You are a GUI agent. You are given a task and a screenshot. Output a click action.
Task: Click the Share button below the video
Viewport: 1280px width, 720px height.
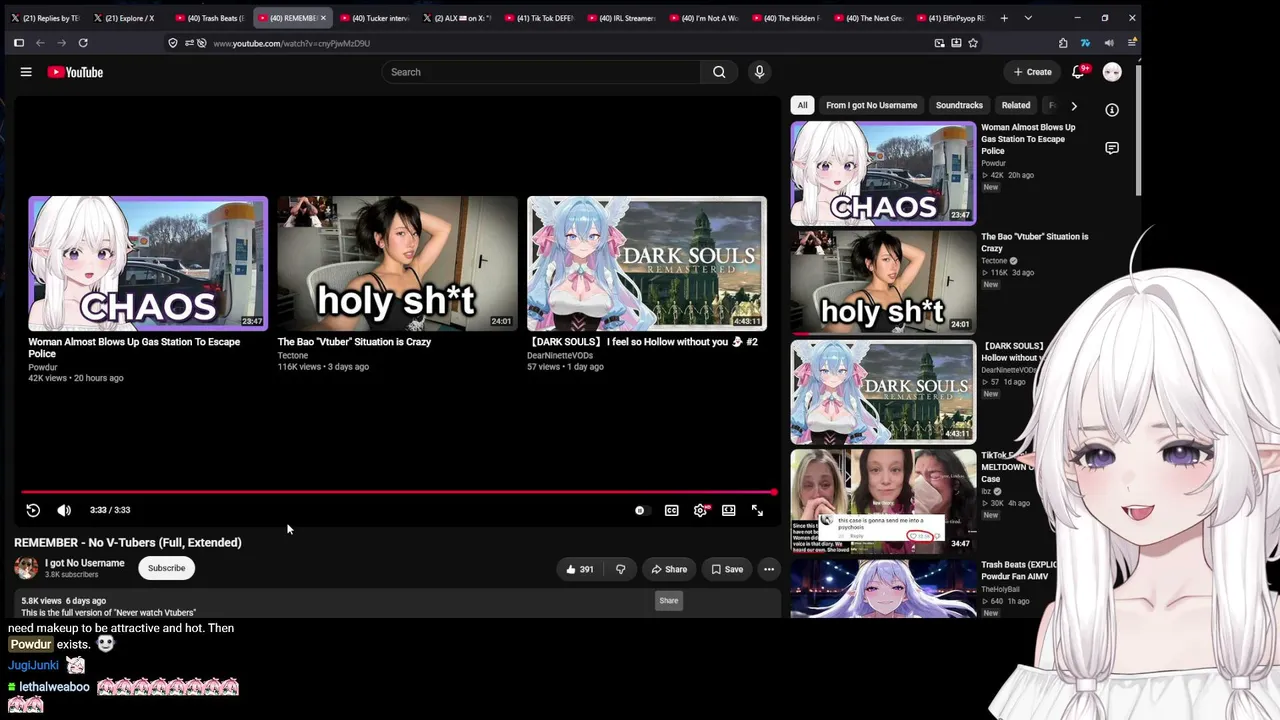(669, 569)
